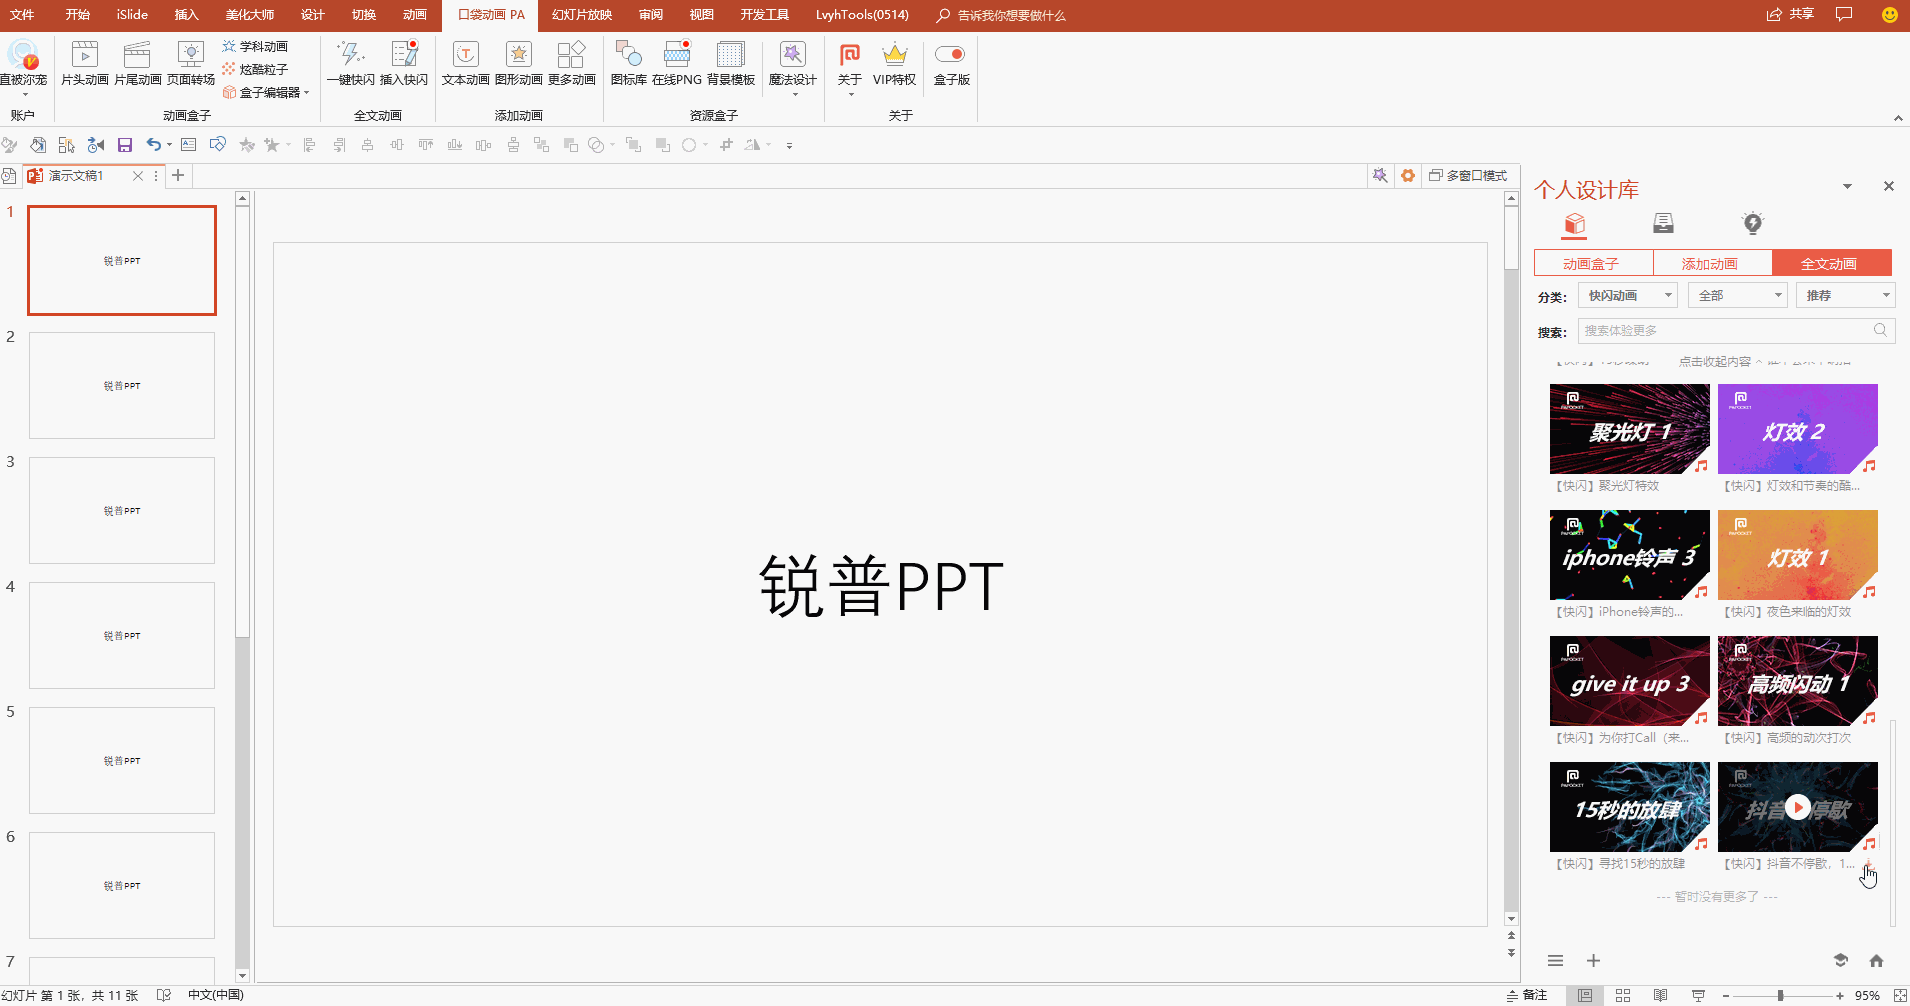Play the 抖音不停歇 preview
This screenshot has height=1006, width=1910.
(x=1798, y=807)
